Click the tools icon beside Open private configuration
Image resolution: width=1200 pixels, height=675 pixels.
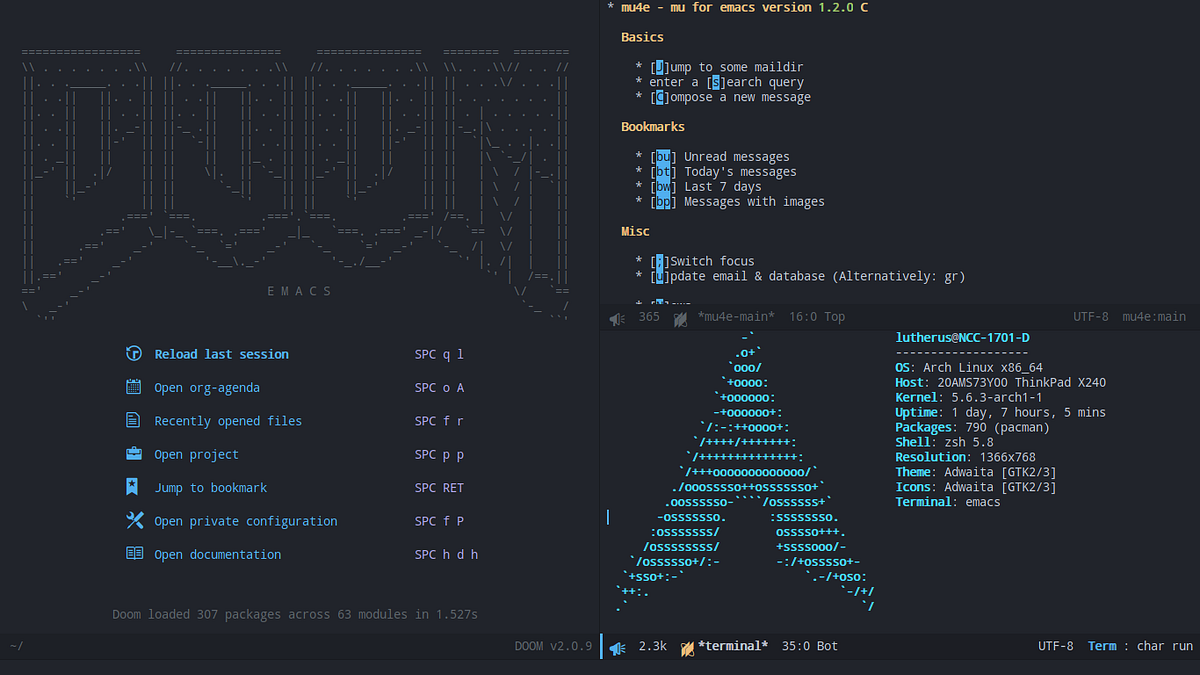(x=134, y=520)
